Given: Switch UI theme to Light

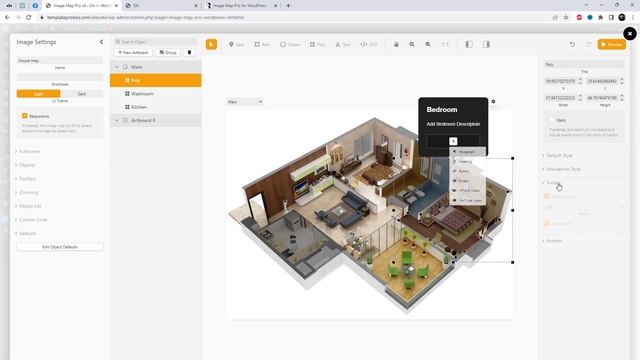Looking at the screenshot, I should tap(38, 94).
